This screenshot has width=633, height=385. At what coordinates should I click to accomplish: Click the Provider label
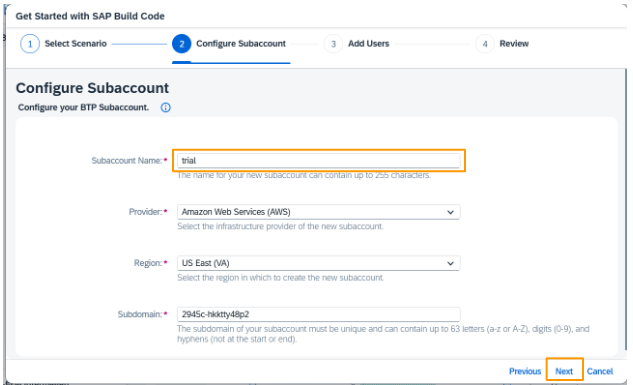pyautogui.click(x=145, y=212)
